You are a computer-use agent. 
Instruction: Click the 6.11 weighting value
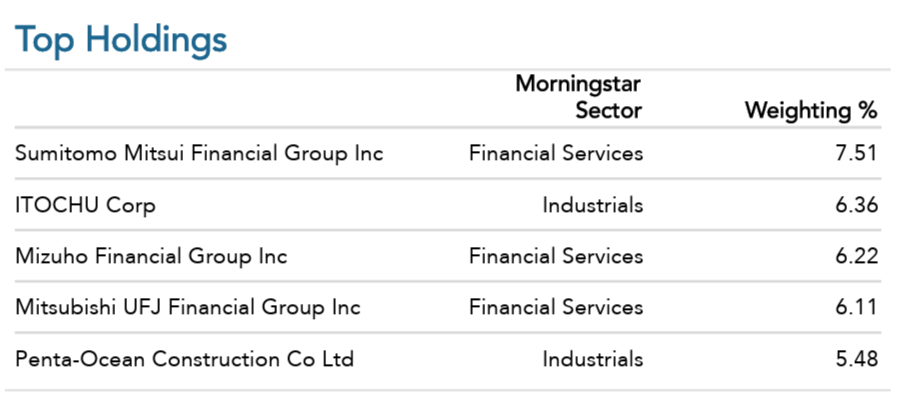pos(857,307)
